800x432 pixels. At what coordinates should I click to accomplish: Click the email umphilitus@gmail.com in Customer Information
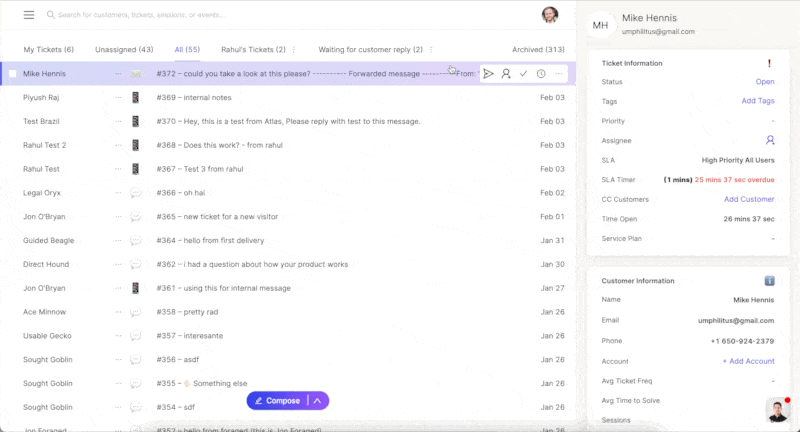(x=736, y=320)
